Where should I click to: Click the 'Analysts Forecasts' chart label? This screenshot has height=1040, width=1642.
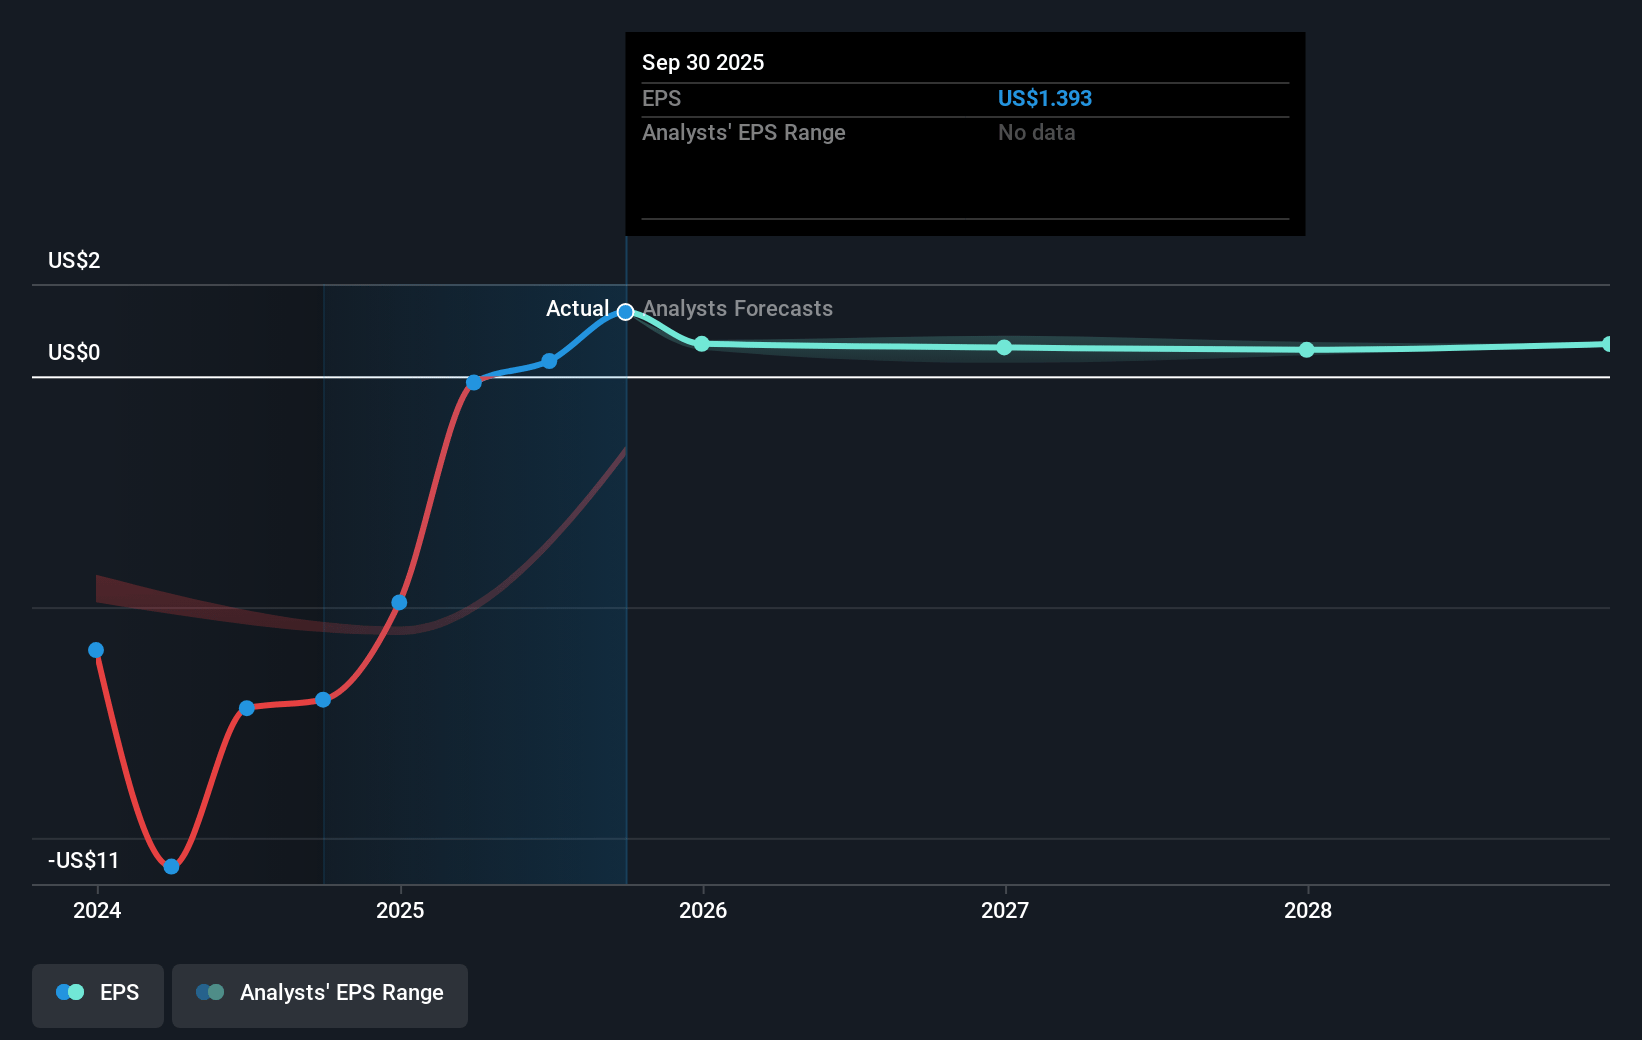click(x=737, y=309)
